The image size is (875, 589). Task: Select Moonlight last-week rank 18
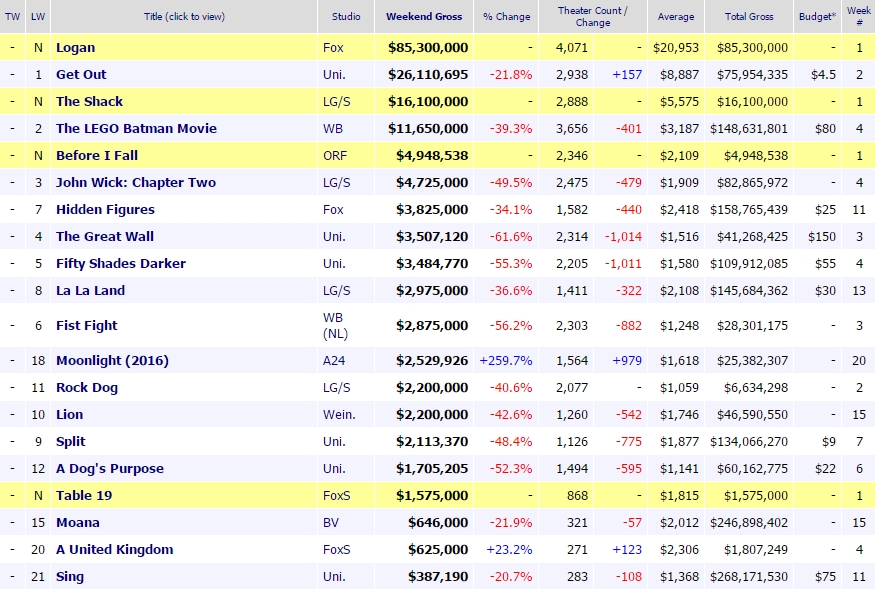click(38, 361)
